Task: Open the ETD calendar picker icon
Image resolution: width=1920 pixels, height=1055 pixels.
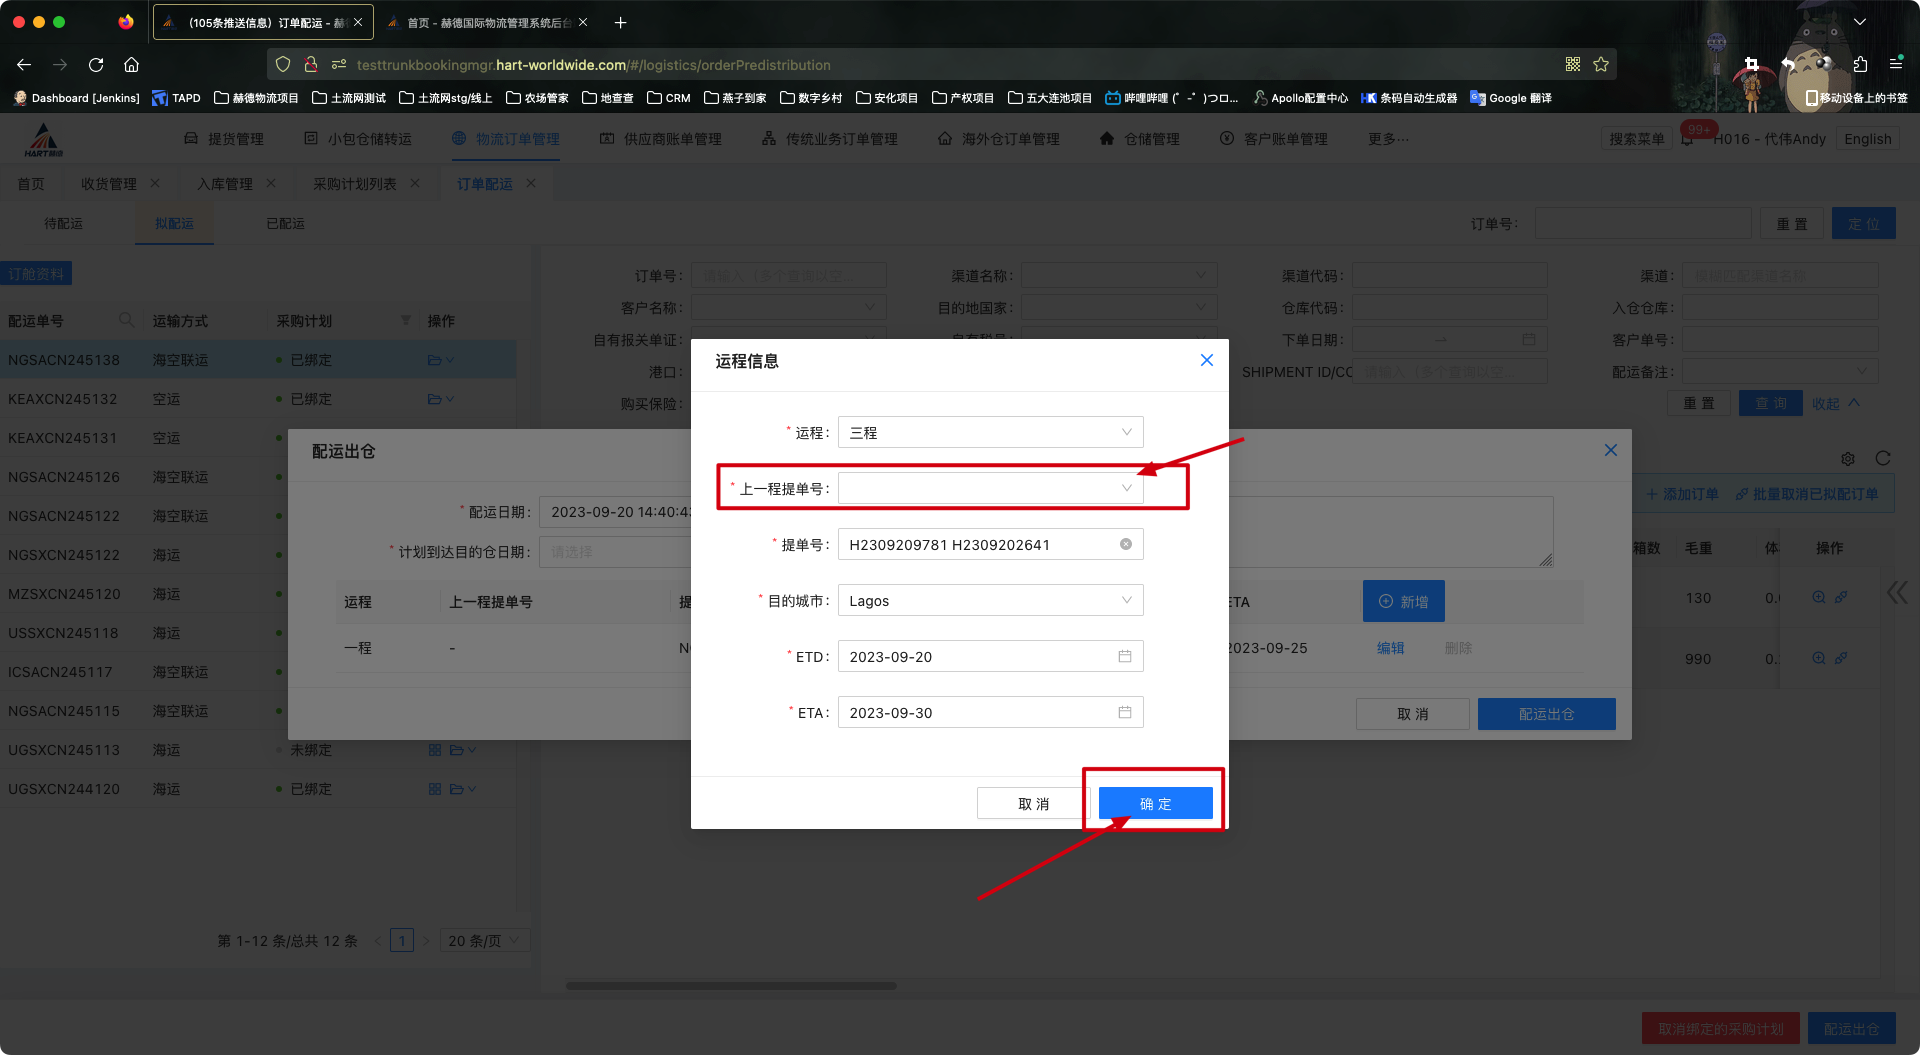Action: click(x=1125, y=655)
